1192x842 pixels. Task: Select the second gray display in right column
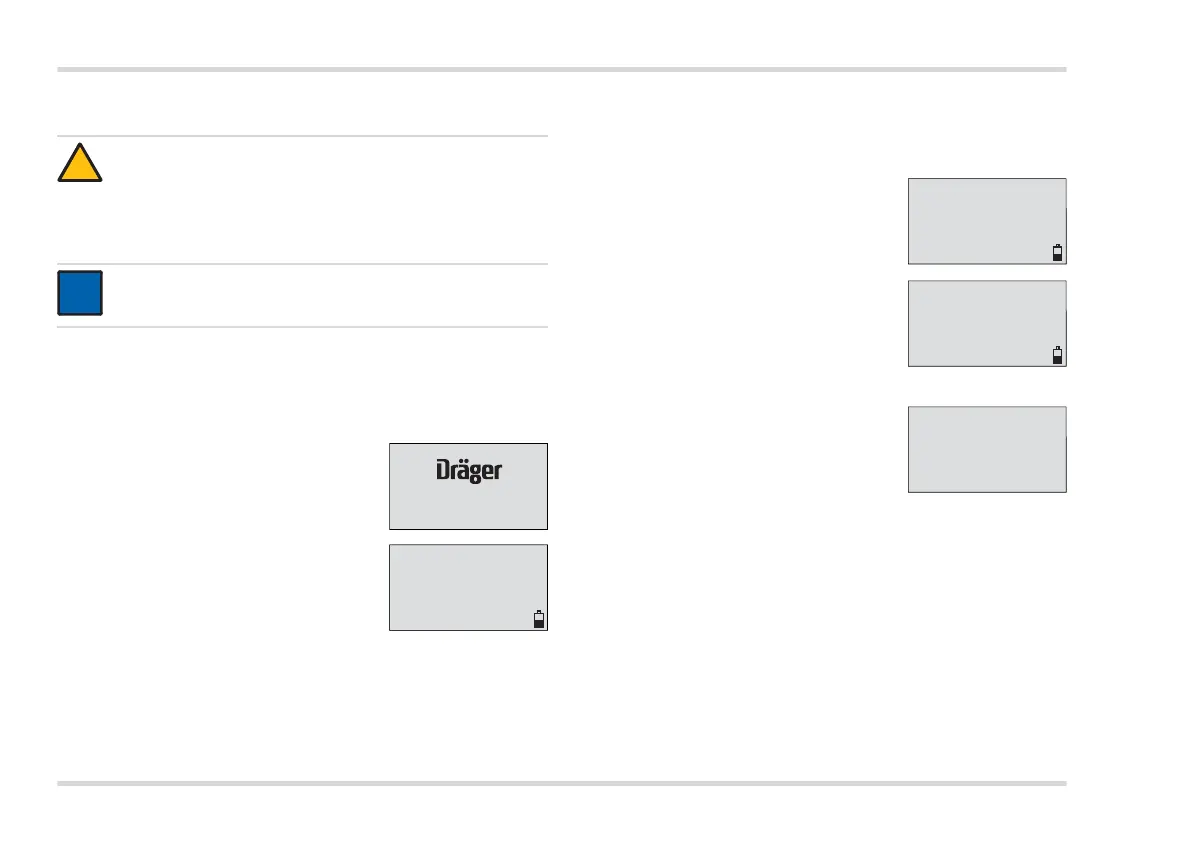tap(988, 324)
